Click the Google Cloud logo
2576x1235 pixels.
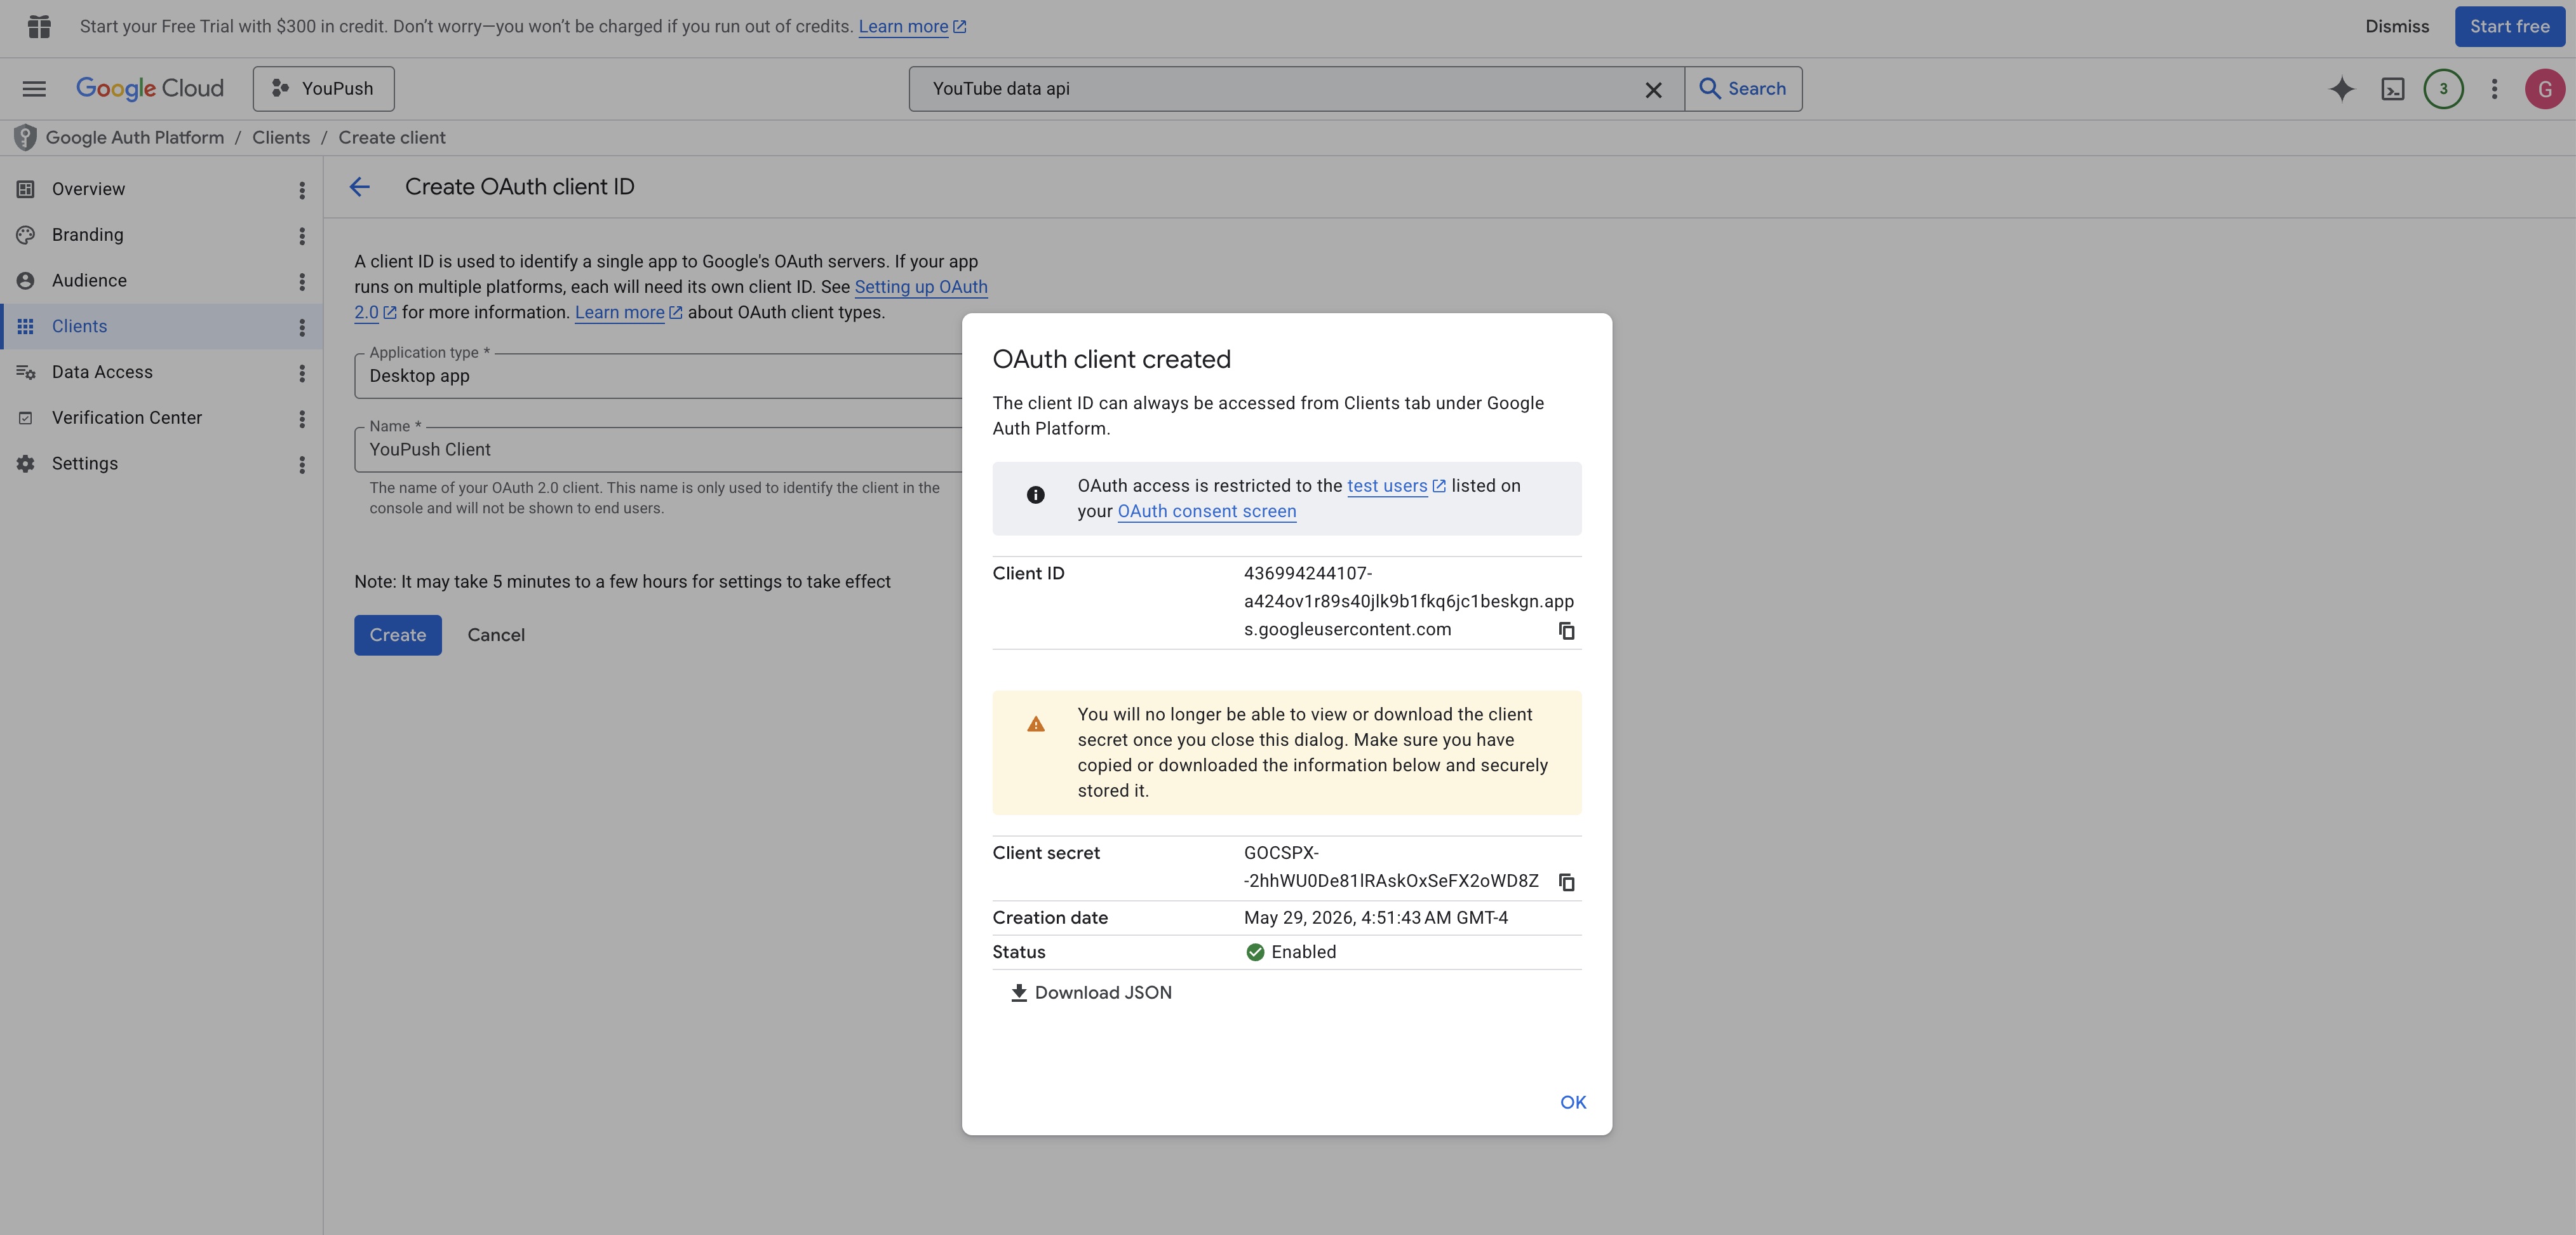point(150,89)
